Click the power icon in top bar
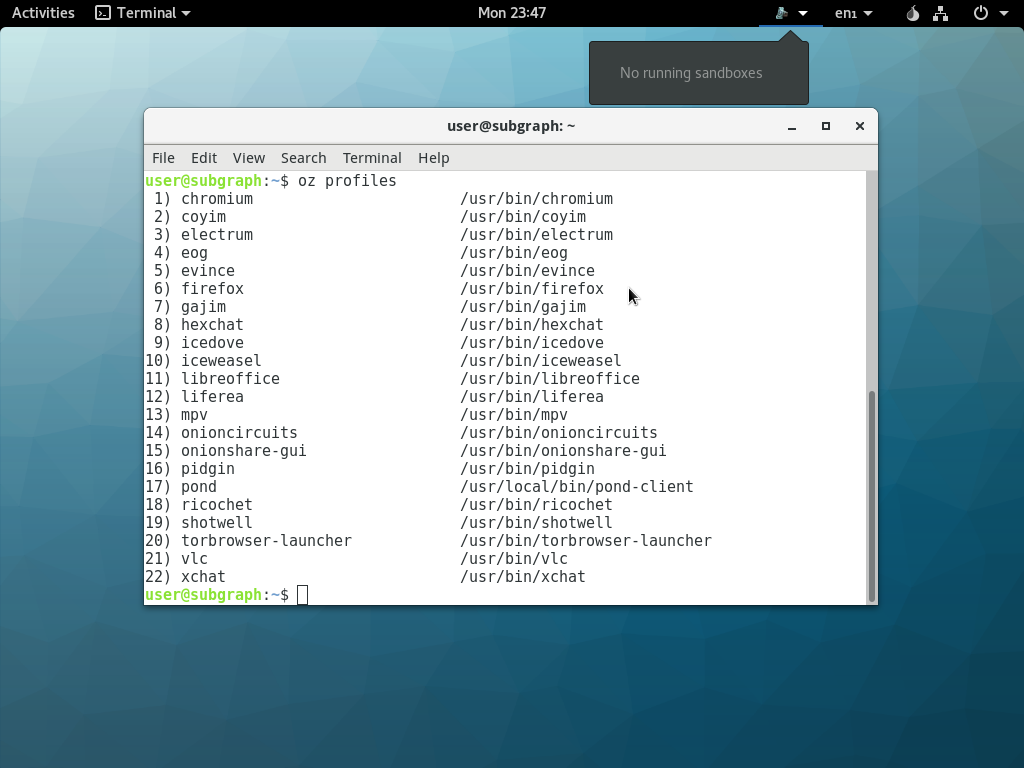 point(980,13)
